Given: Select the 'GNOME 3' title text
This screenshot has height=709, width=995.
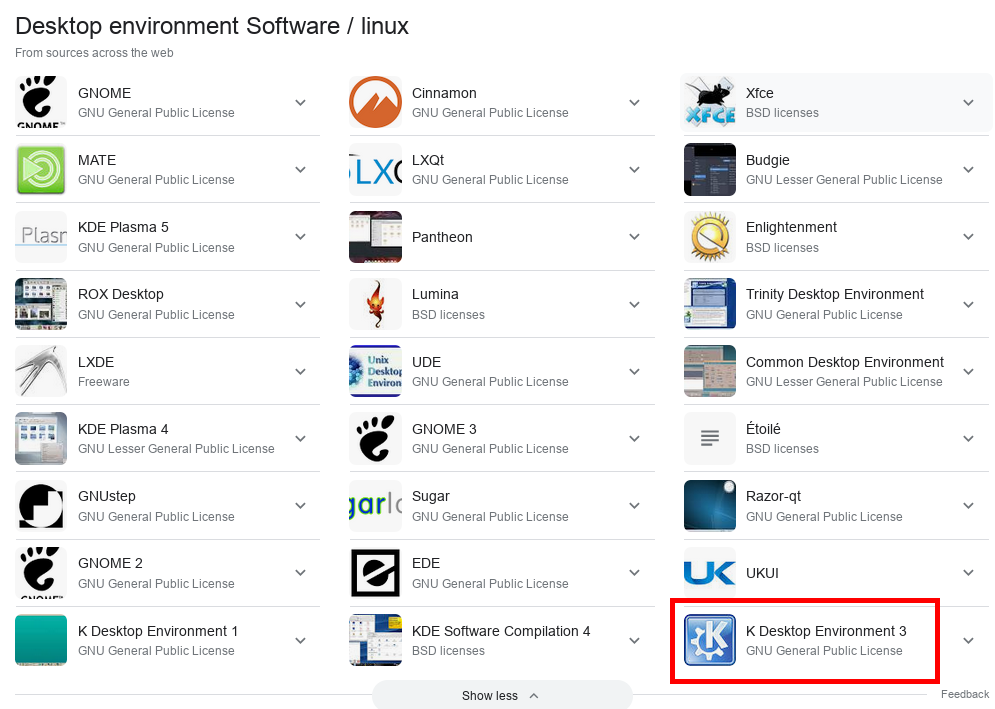Looking at the screenshot, I should (x=444, y=429).
